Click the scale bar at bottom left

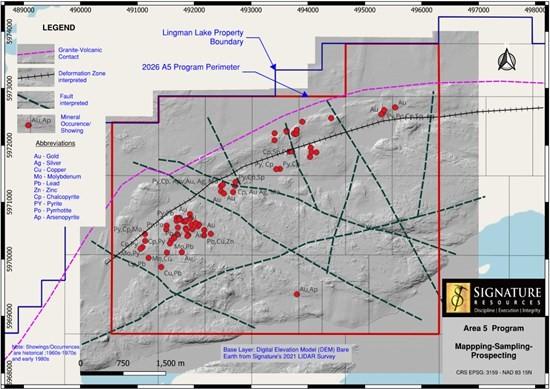(123, 373)
